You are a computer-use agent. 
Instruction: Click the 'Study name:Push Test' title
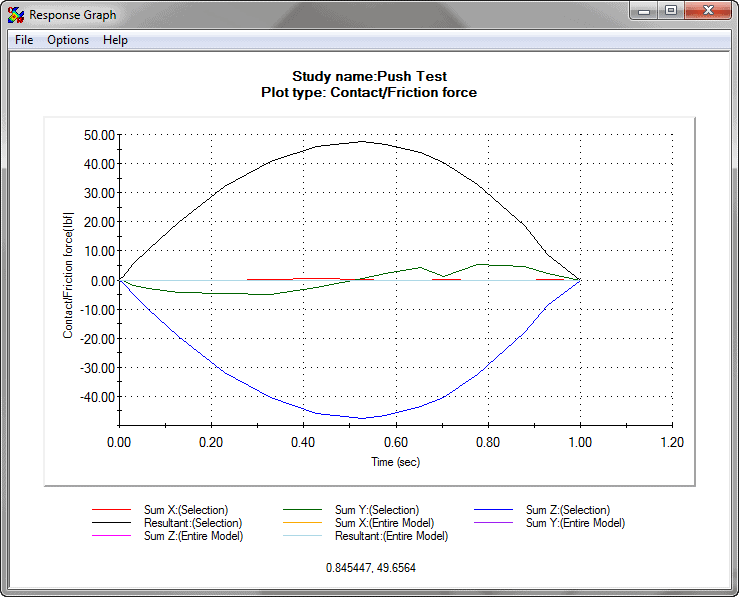coord(369,76)
